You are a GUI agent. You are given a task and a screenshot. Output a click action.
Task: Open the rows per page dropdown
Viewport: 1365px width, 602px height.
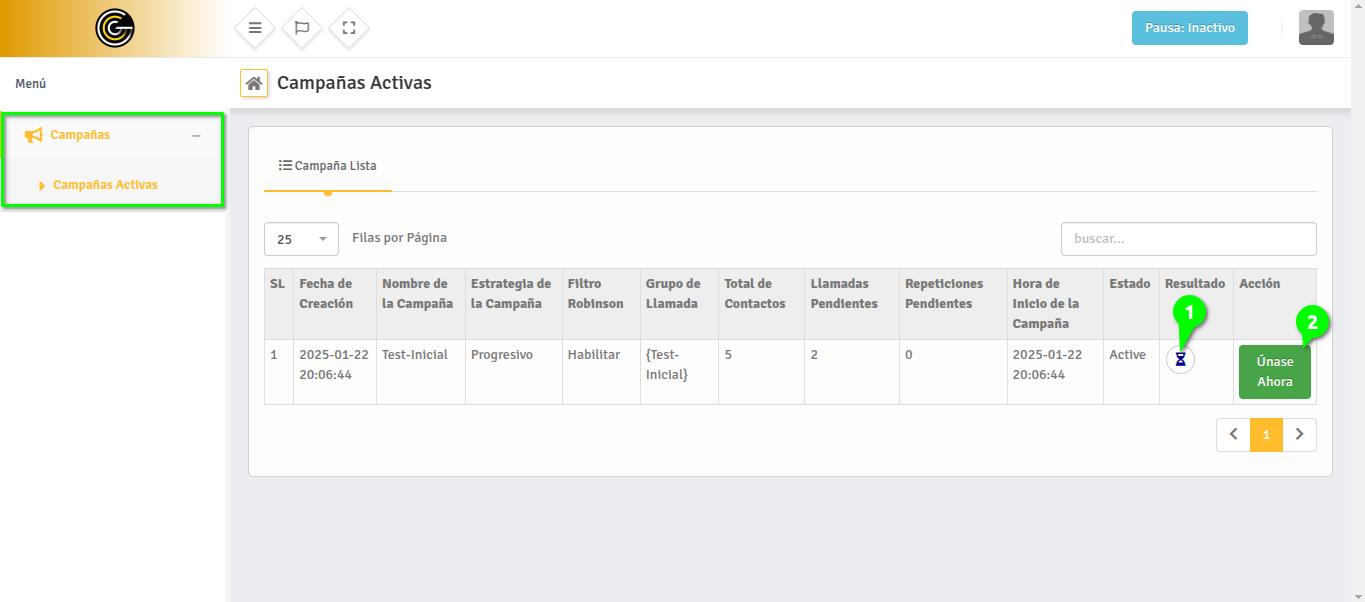tap(301, 239)
